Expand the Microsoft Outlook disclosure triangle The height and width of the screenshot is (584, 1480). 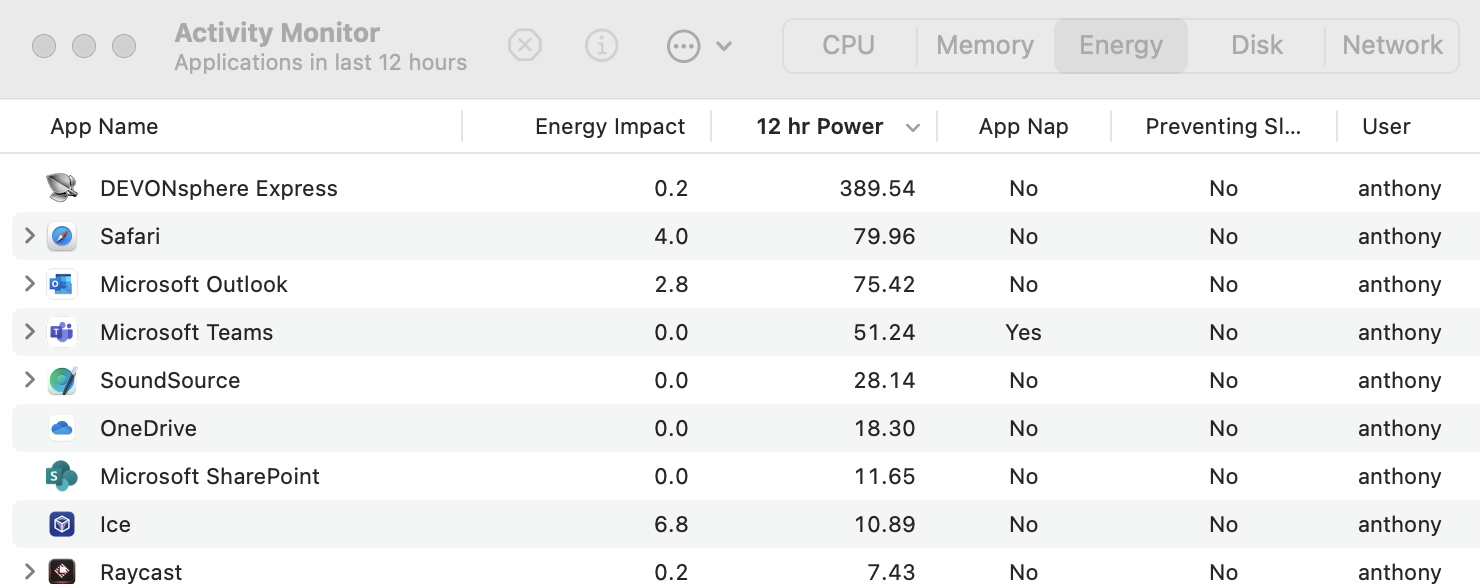[29, 284]
